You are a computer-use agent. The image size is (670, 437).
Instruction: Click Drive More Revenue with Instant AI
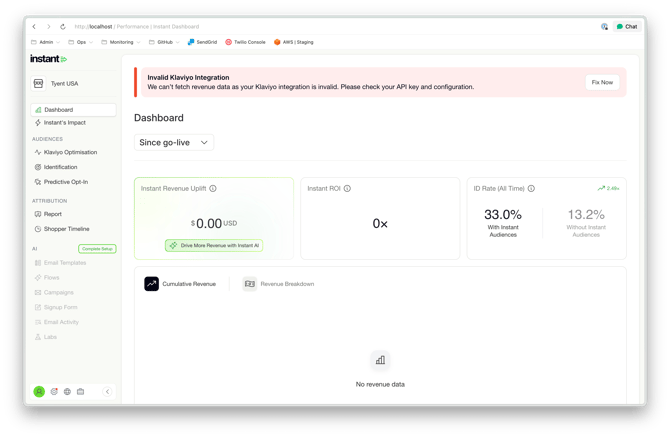[x=214, y=245]
